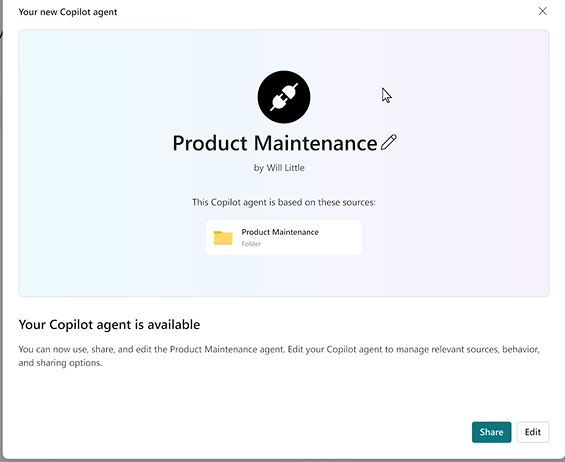This screenshot has height=462, width=565.
Task: Click the 'Folder' label under source name
Action: (x=251, y=244)
